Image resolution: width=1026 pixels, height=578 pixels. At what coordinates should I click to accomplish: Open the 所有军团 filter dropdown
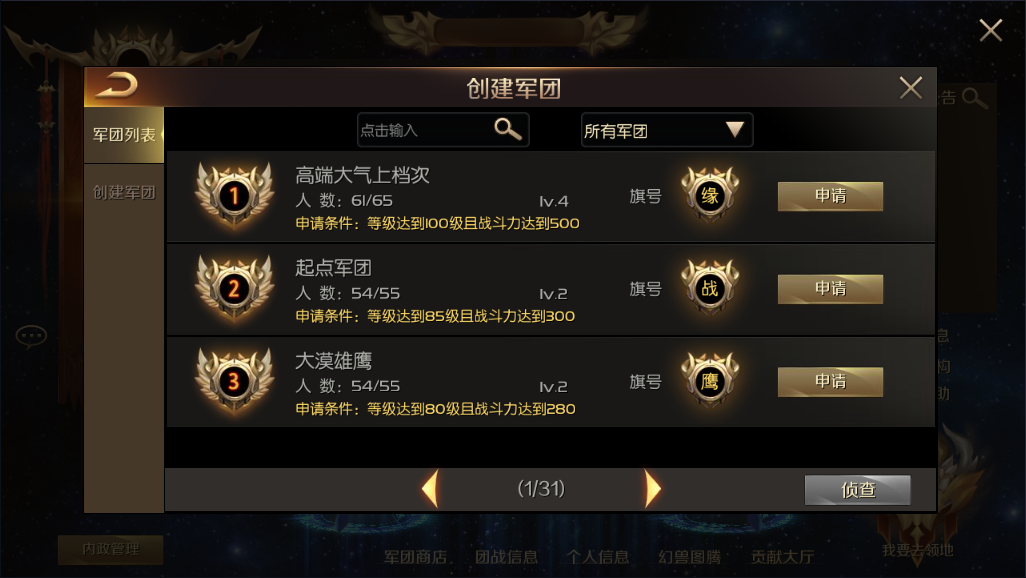(x=667, y=130)
